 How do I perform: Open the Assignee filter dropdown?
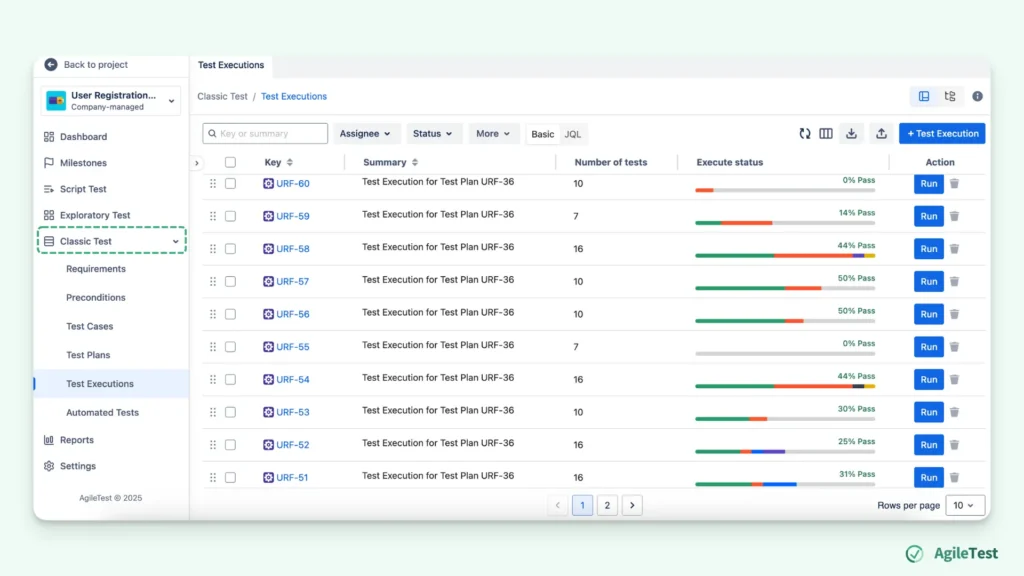pos(368,133)
